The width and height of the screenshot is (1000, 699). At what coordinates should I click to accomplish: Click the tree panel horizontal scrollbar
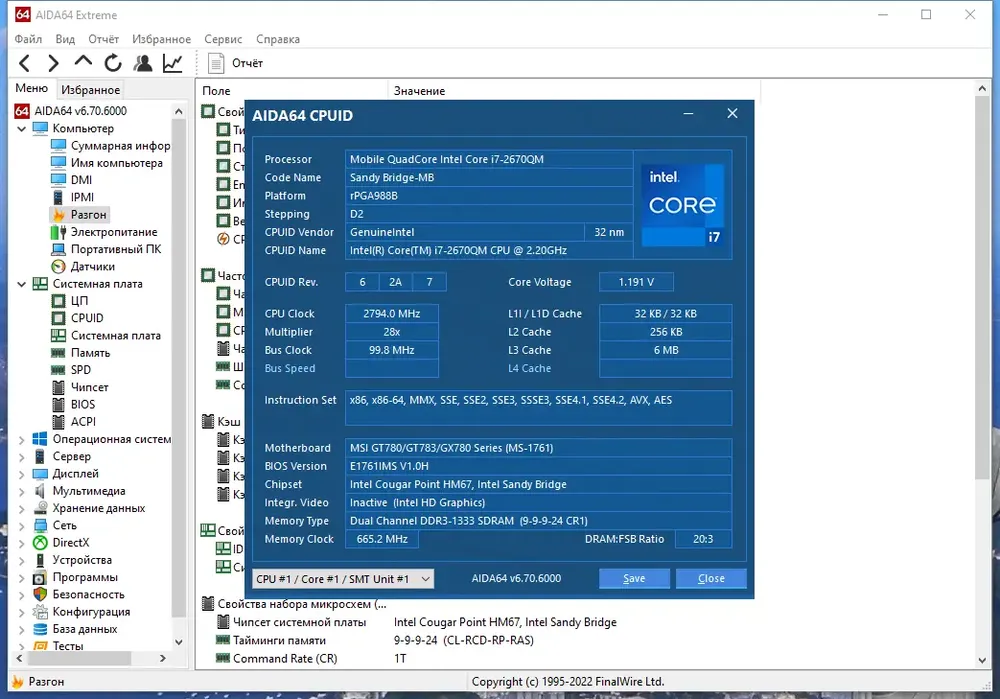click(x=91, y=658)
